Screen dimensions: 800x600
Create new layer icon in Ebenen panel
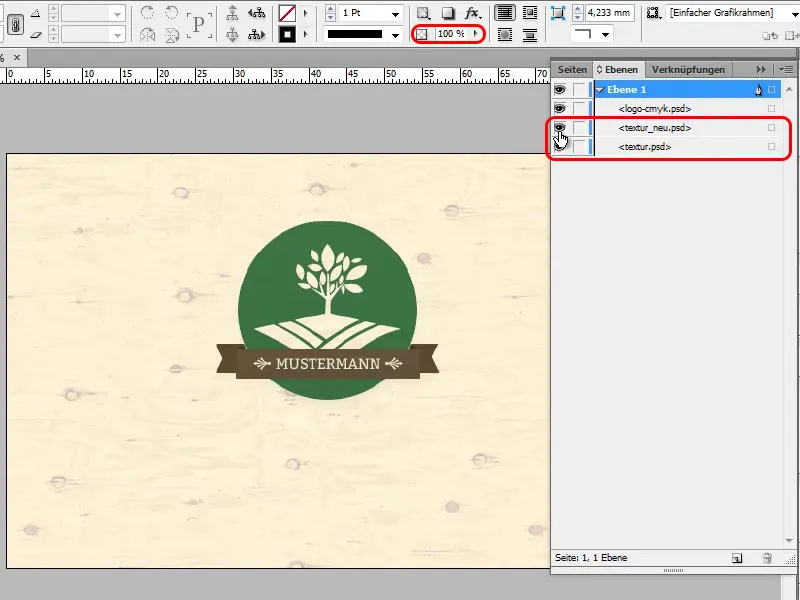coord(737,558)
